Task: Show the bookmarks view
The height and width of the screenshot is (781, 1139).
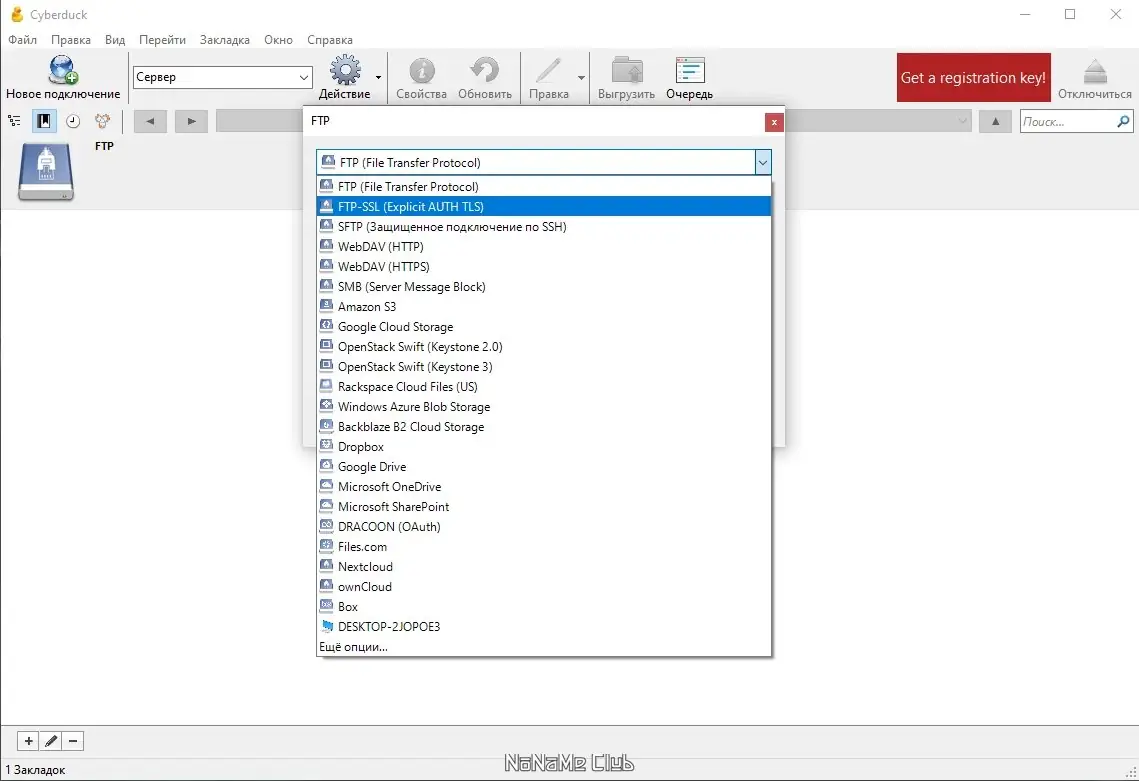Action: pos(44,121)
